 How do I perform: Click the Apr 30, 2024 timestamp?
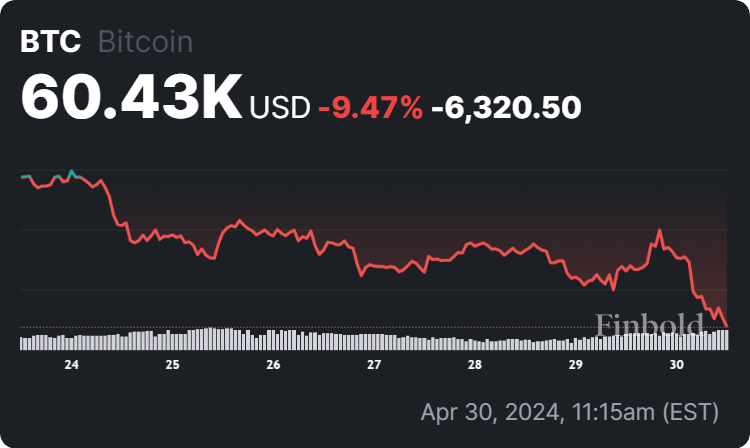[x=569, y=412]
